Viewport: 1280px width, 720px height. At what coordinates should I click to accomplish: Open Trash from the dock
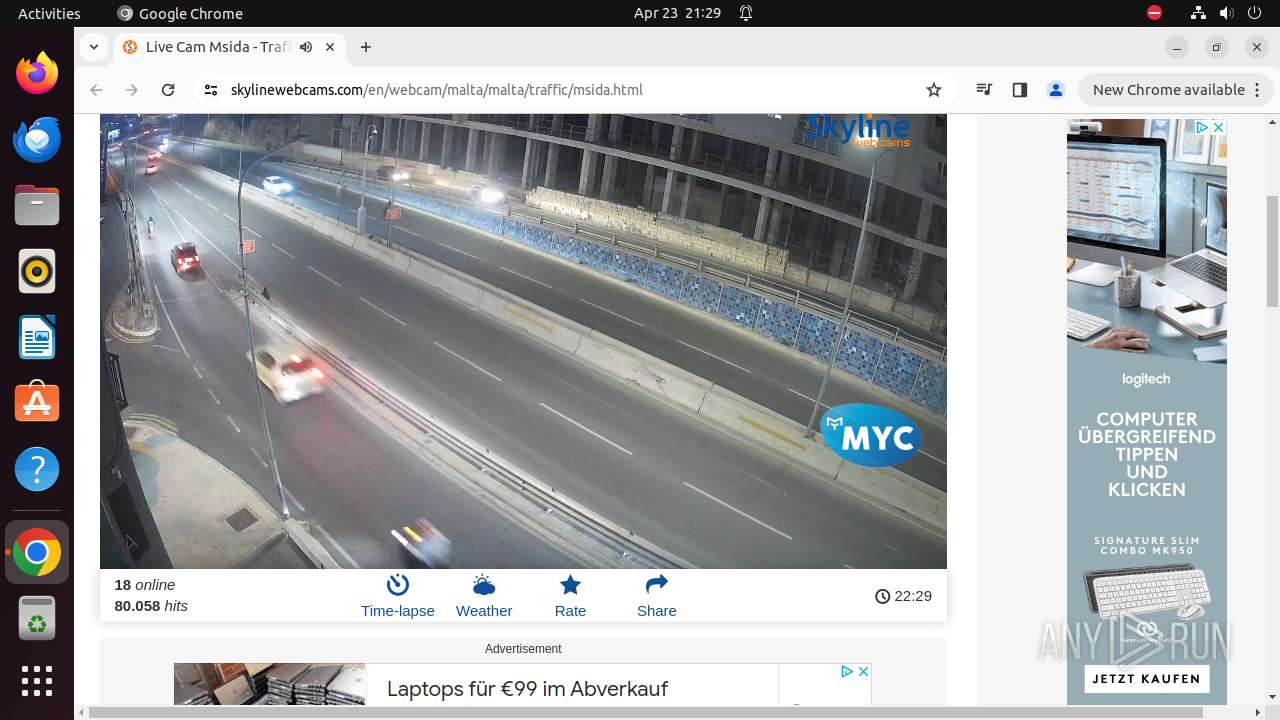click(37, 618)
